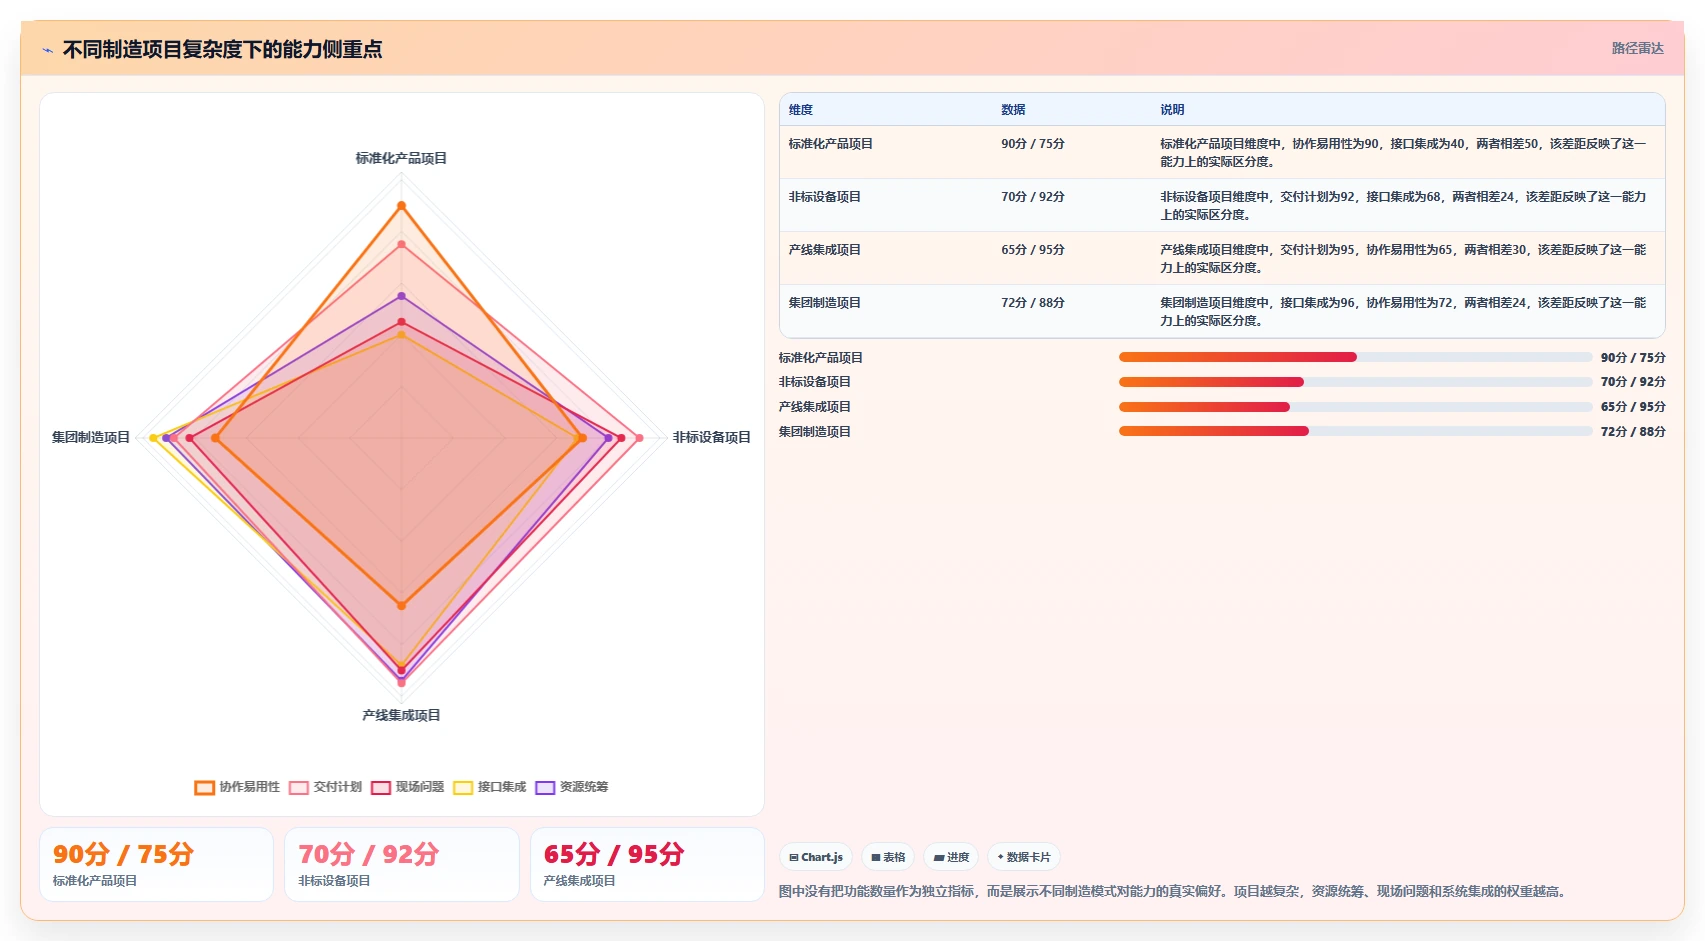The width and height of the screenshot is (1705, 941).
Task: Toggle the 资源统筹 legend entry
Action: click(572, 787)
